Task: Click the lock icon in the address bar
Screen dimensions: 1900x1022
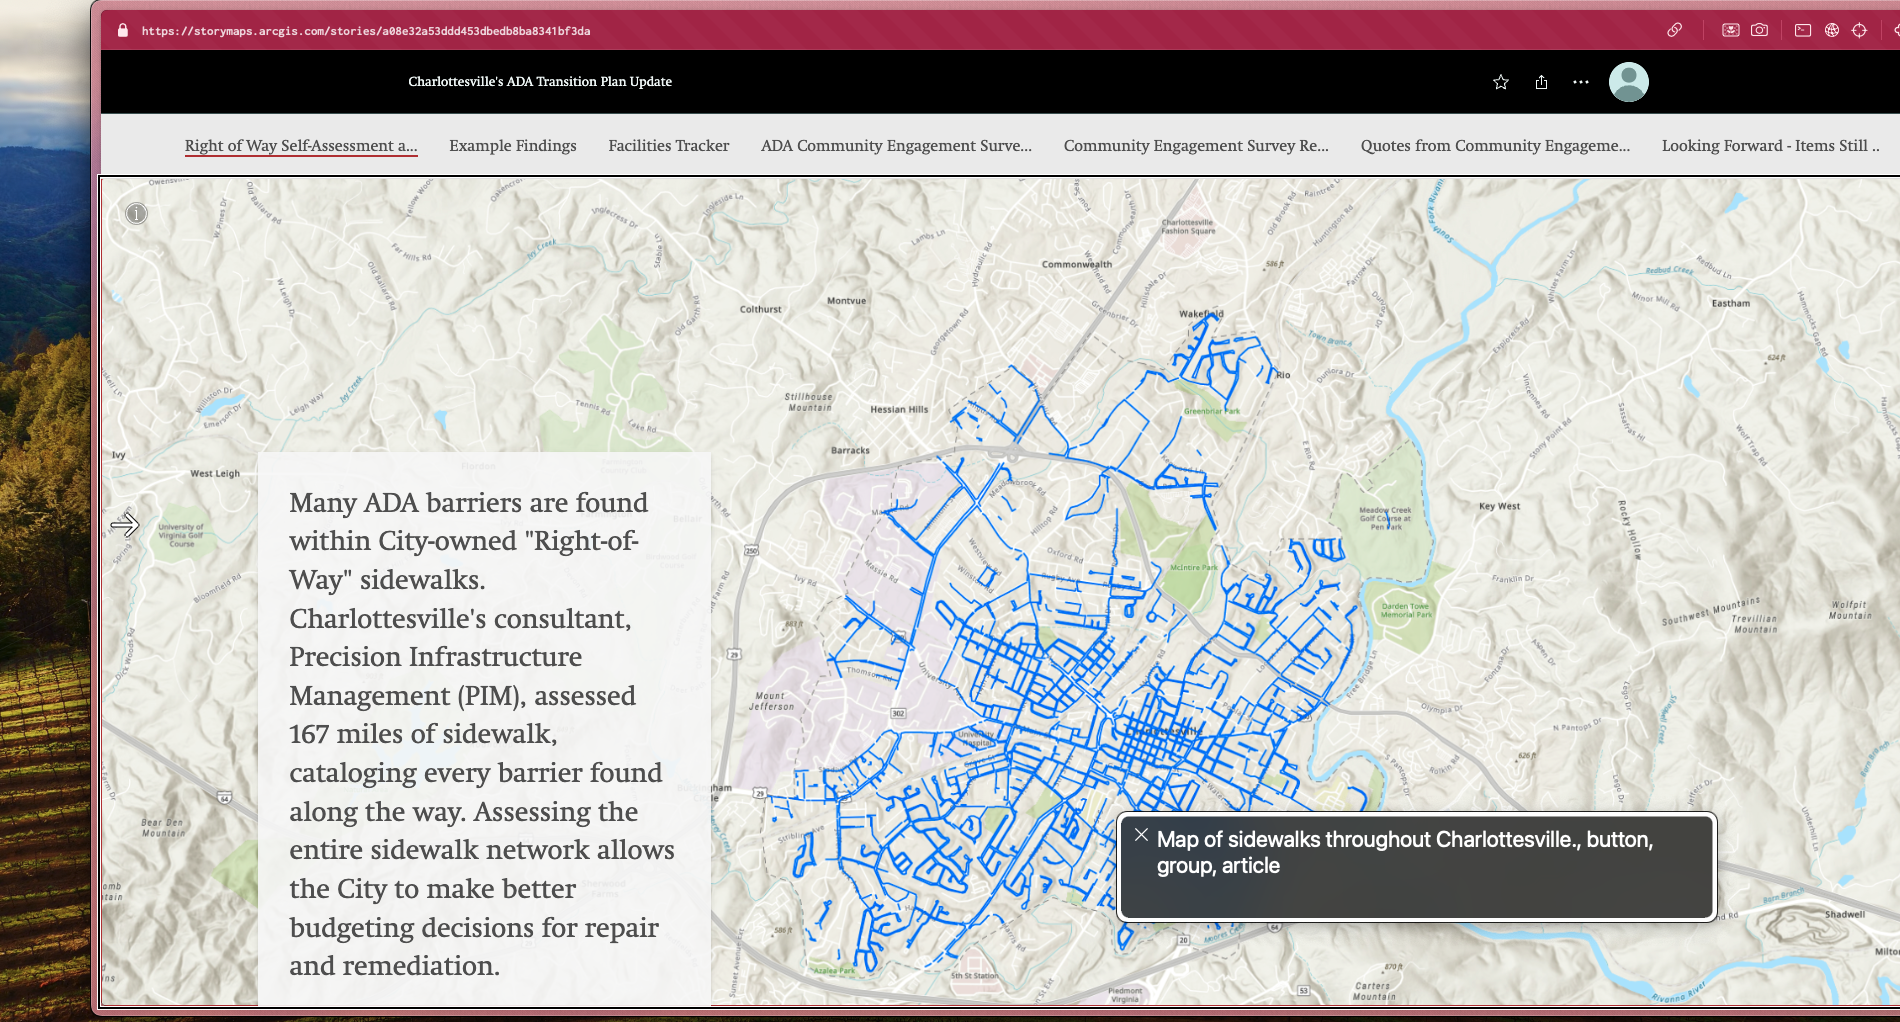Action: tap(122, 30)
